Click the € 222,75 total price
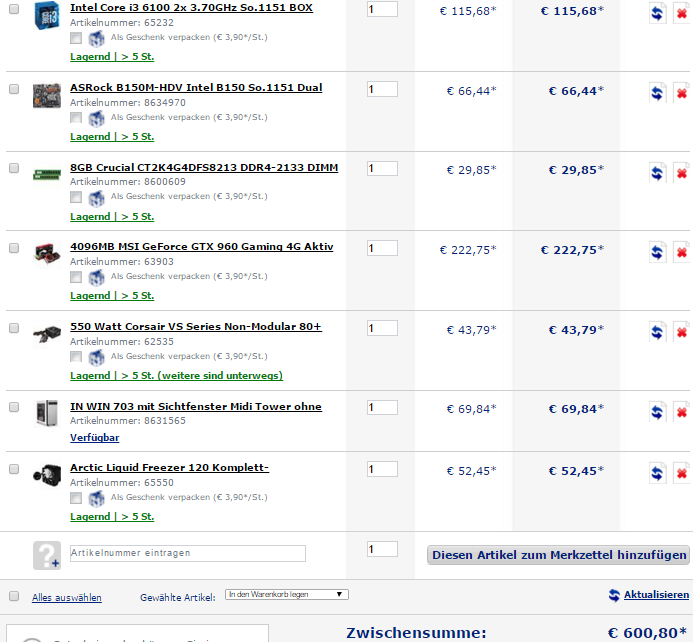The width and height of the screenshot is (693, 642). pos(572,250)
